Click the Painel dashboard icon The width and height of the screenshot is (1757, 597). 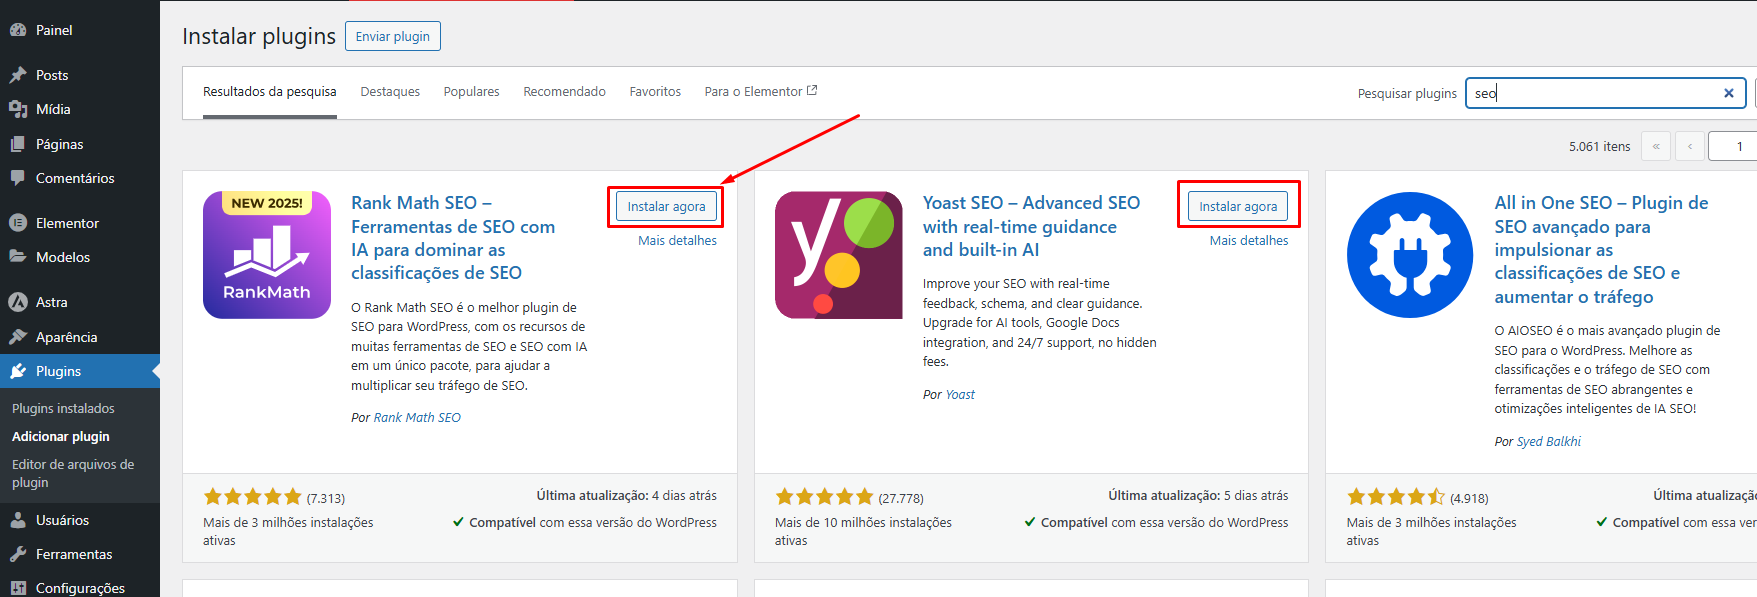point(18,30)
